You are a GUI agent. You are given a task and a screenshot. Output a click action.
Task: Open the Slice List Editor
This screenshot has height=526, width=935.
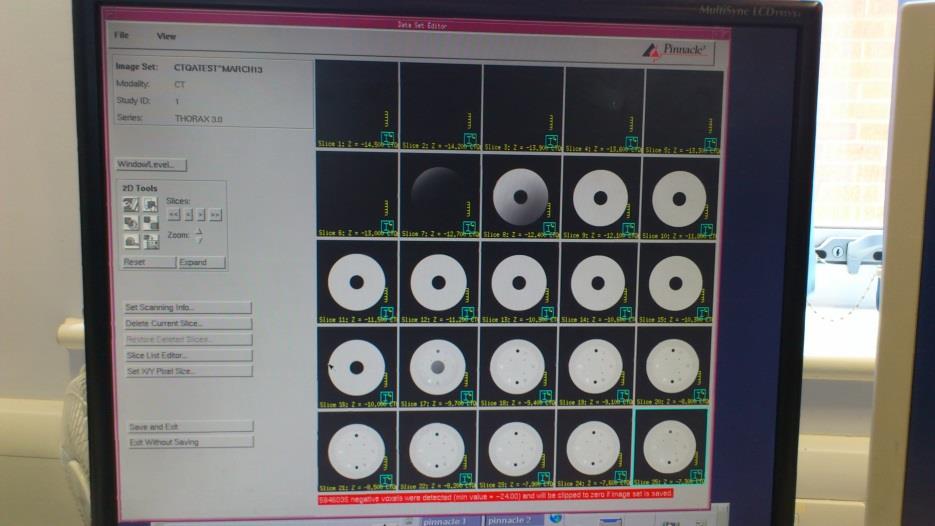[188, 355]
